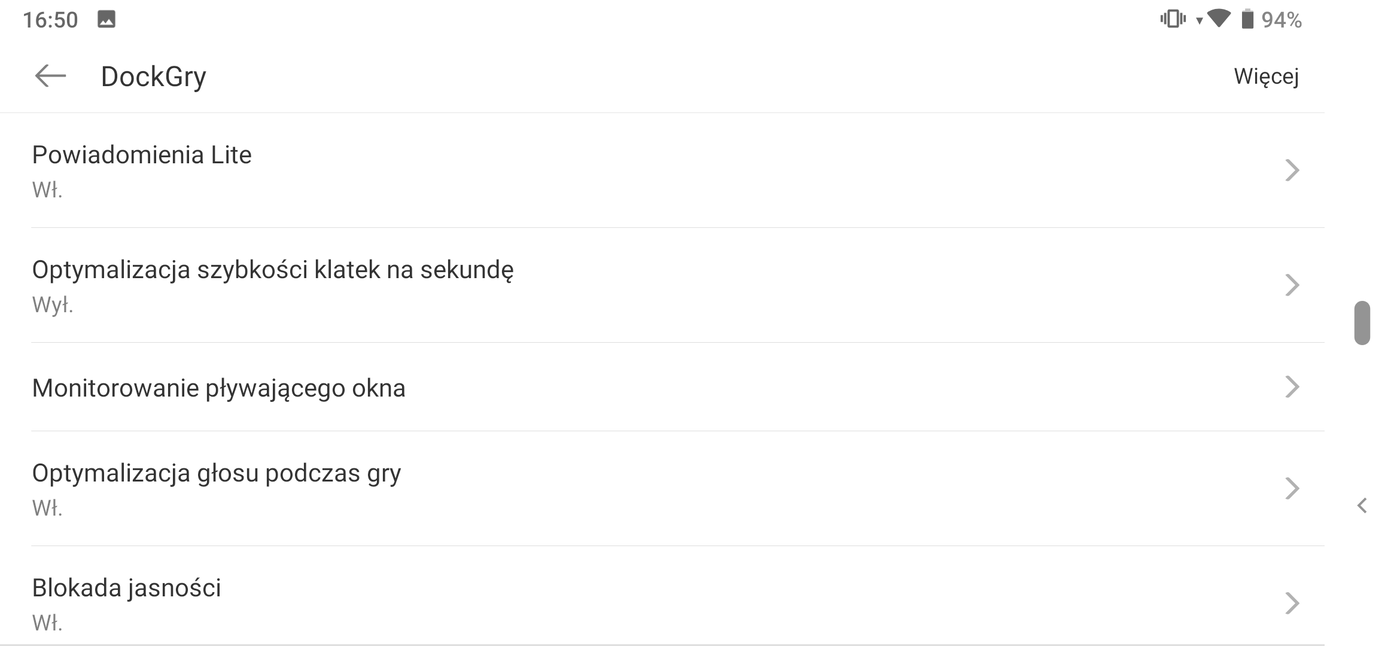Tap the back arrow beside DockGry
The height and width of the screenshot is (646, 1400).
(50, 76)
